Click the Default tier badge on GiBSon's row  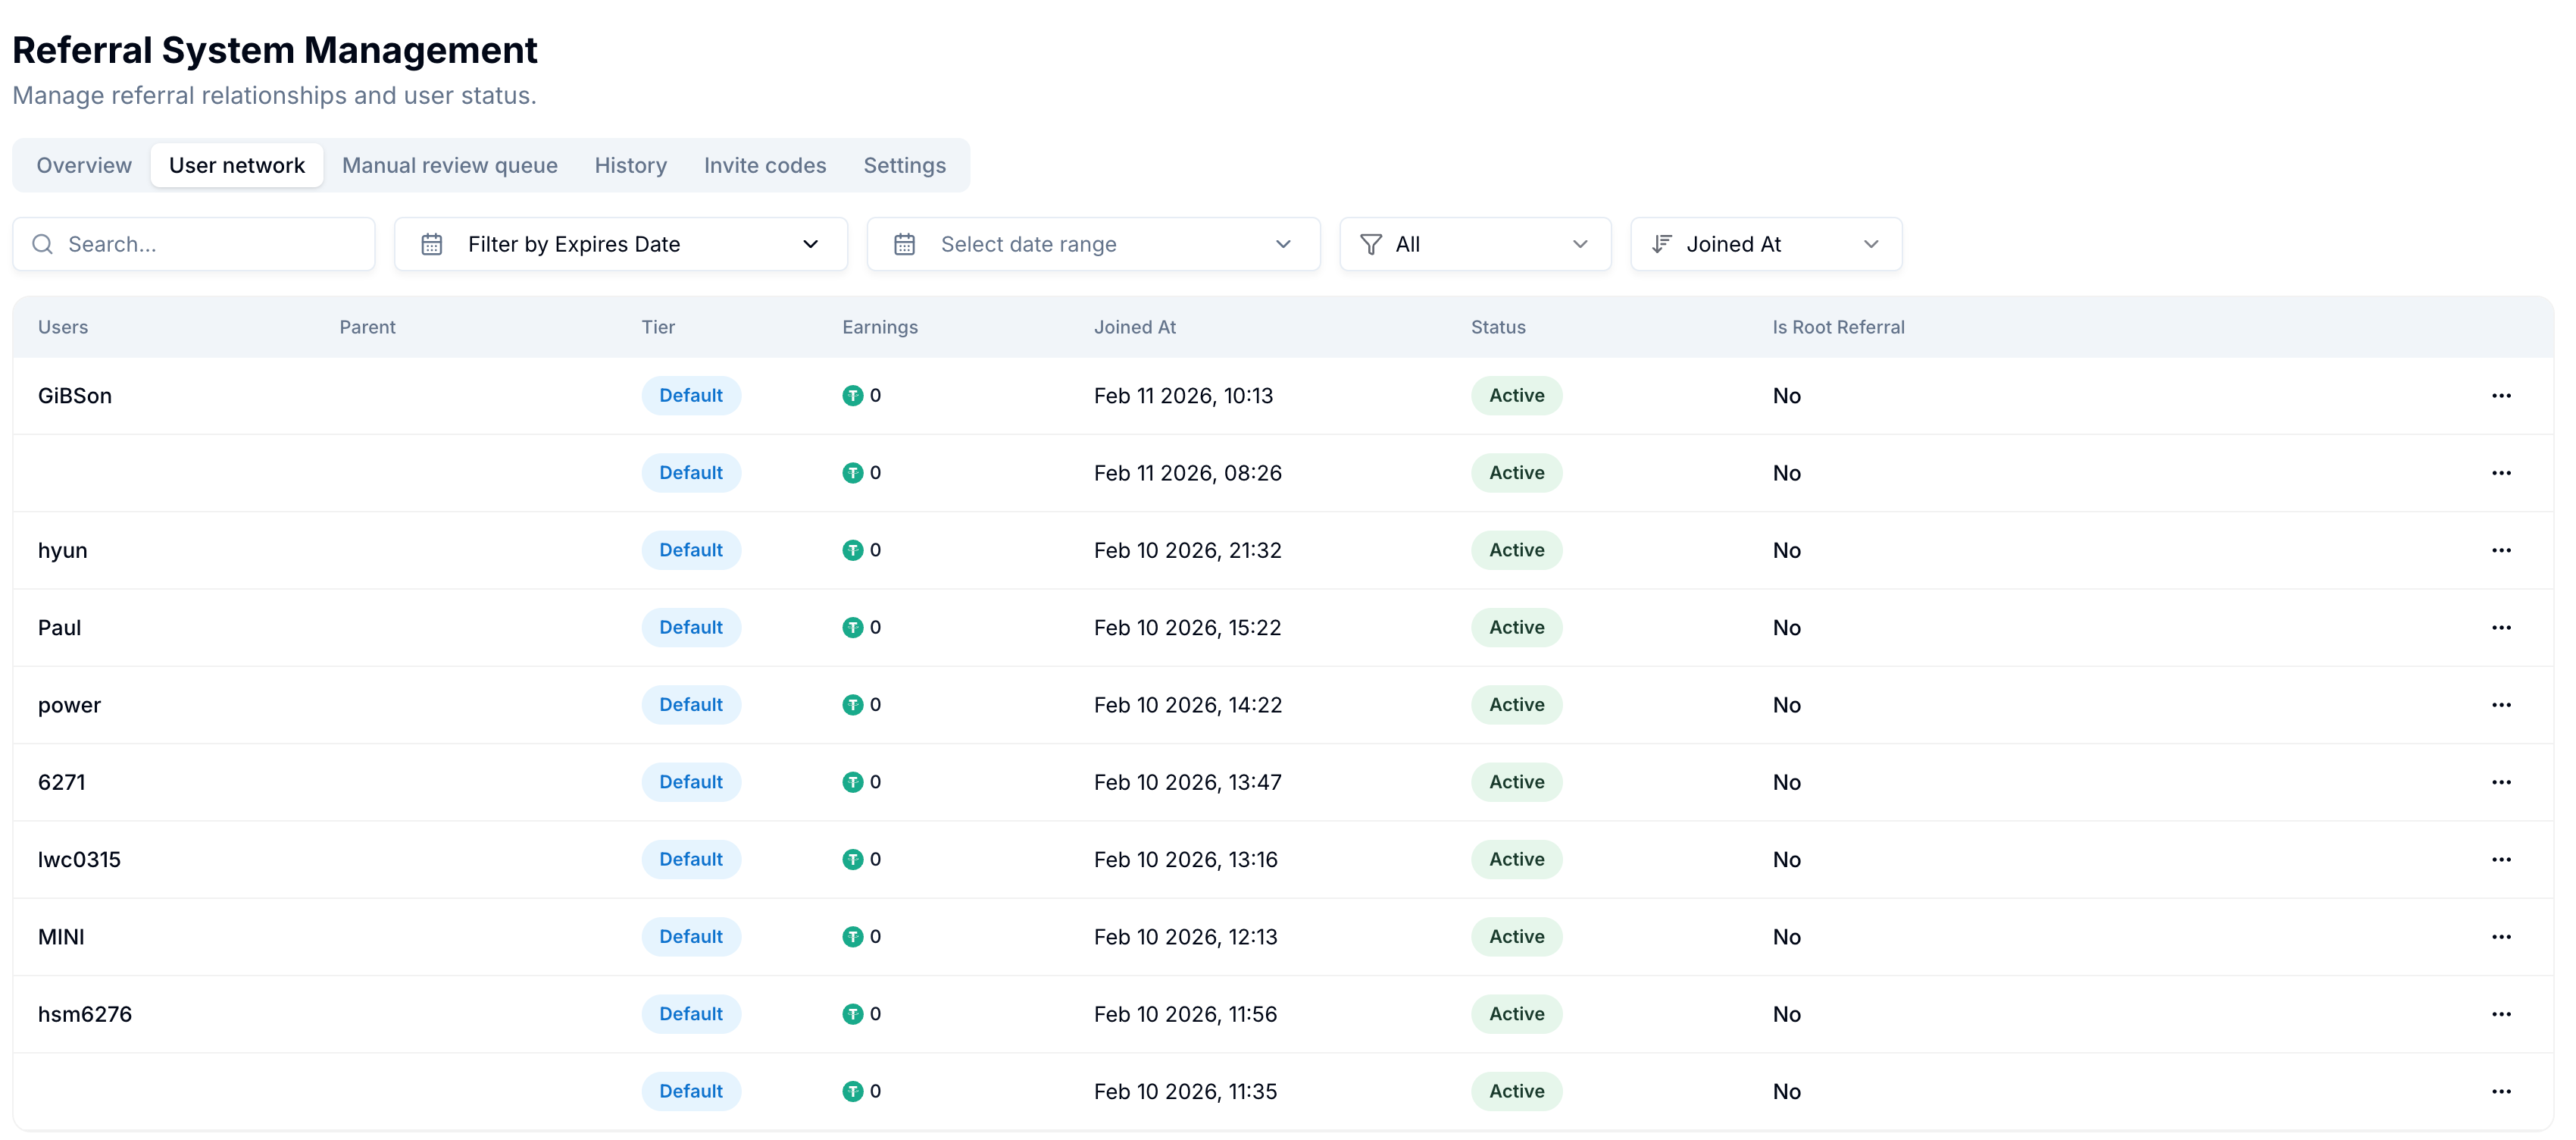coord(691,395)
